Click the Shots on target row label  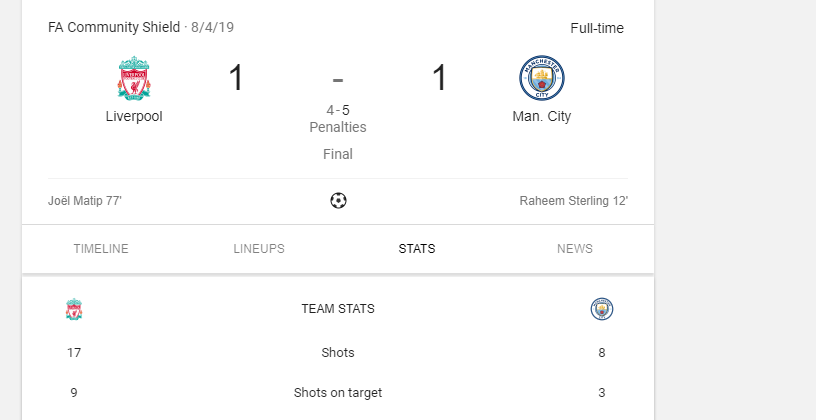click(338, 393)
